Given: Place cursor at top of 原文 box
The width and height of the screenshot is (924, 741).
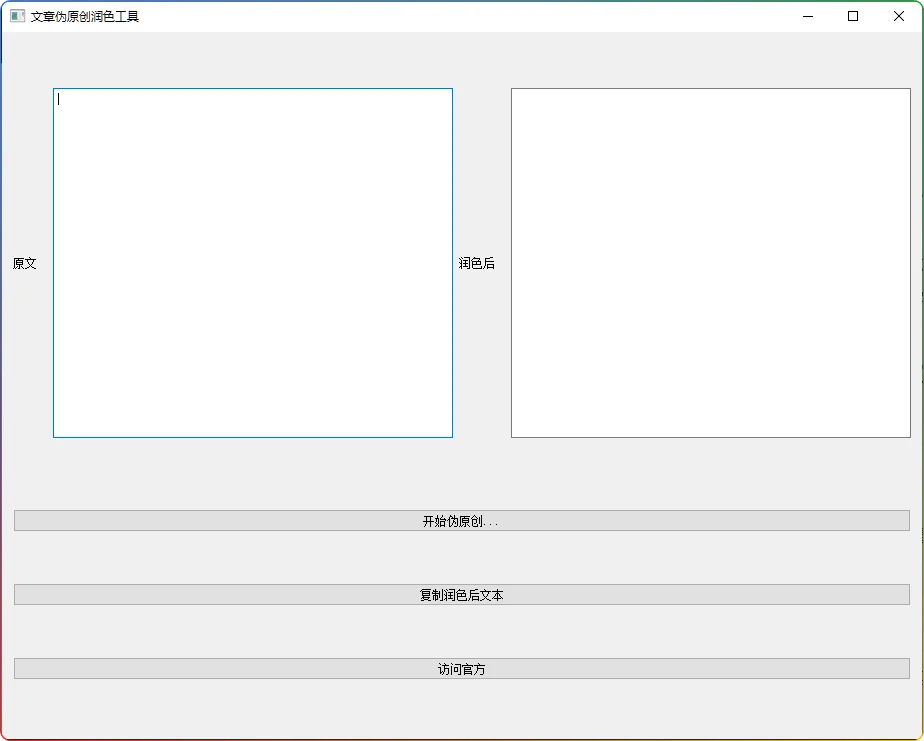Looking at the screenshot, I should pos(253,100).
